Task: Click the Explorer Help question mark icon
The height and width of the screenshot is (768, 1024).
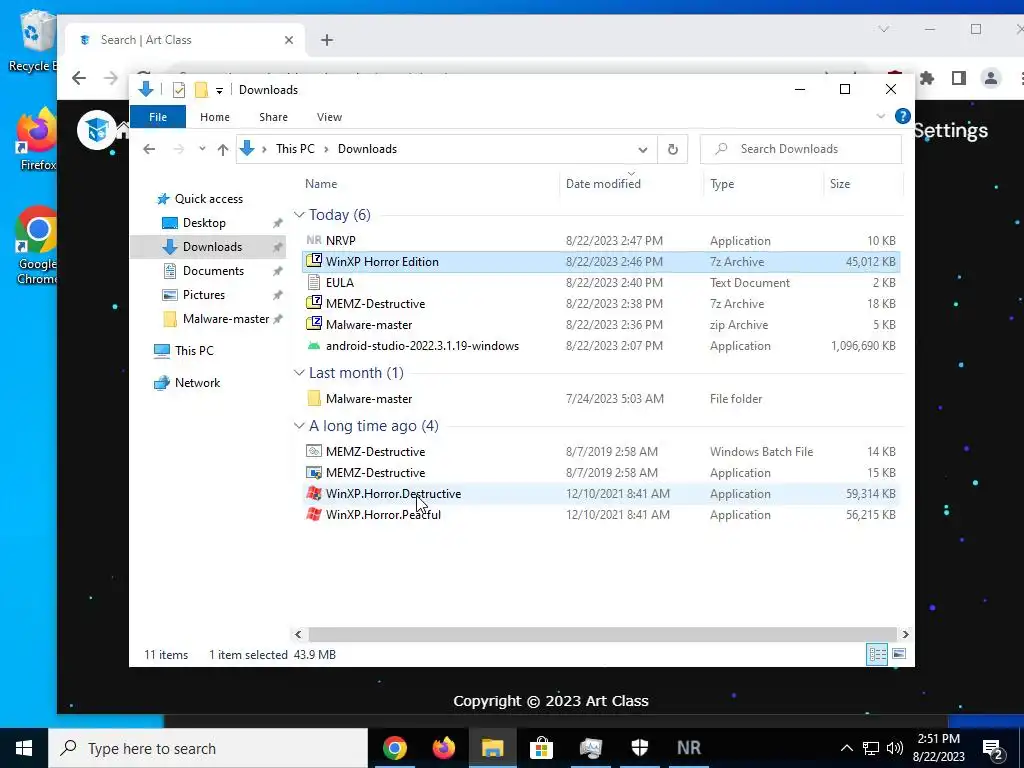Action: coord(903,116)
